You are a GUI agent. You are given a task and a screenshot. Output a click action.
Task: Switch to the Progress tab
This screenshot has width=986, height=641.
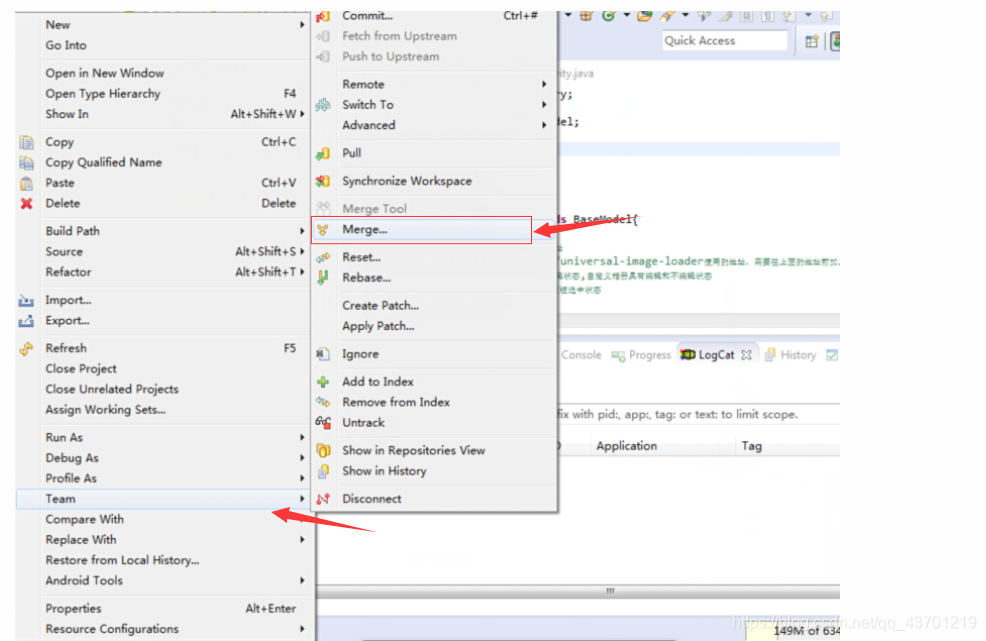[x=641, y=355]
